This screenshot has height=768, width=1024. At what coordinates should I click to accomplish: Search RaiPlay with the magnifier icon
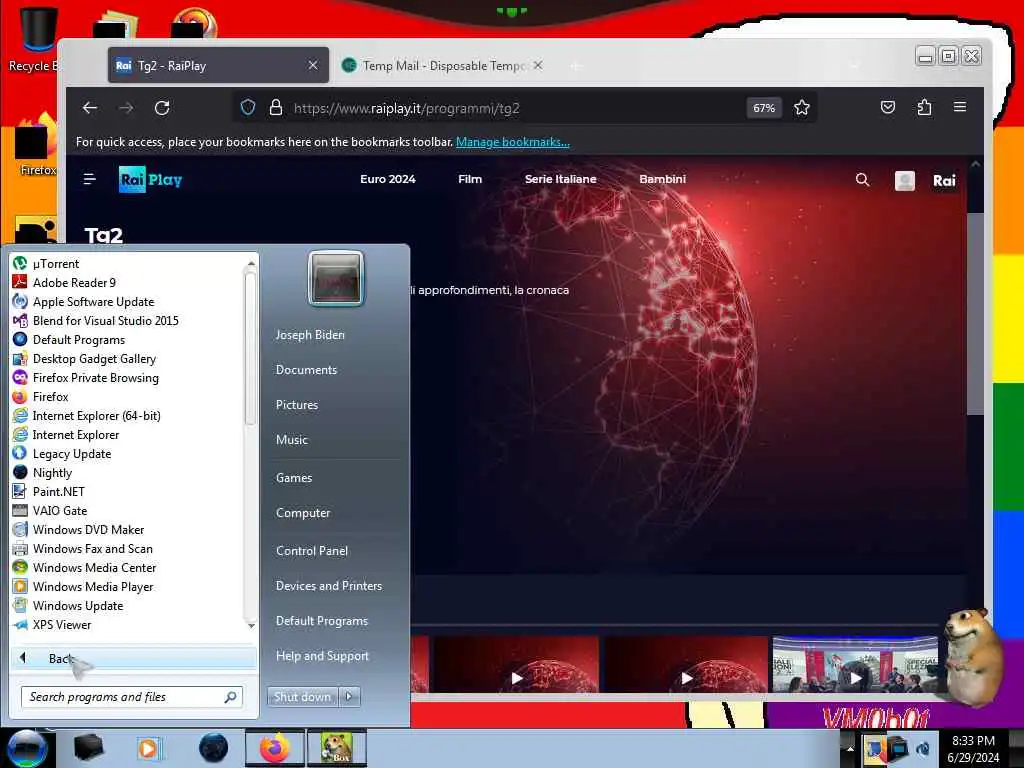pyautogui.click(x=862, y=180)
